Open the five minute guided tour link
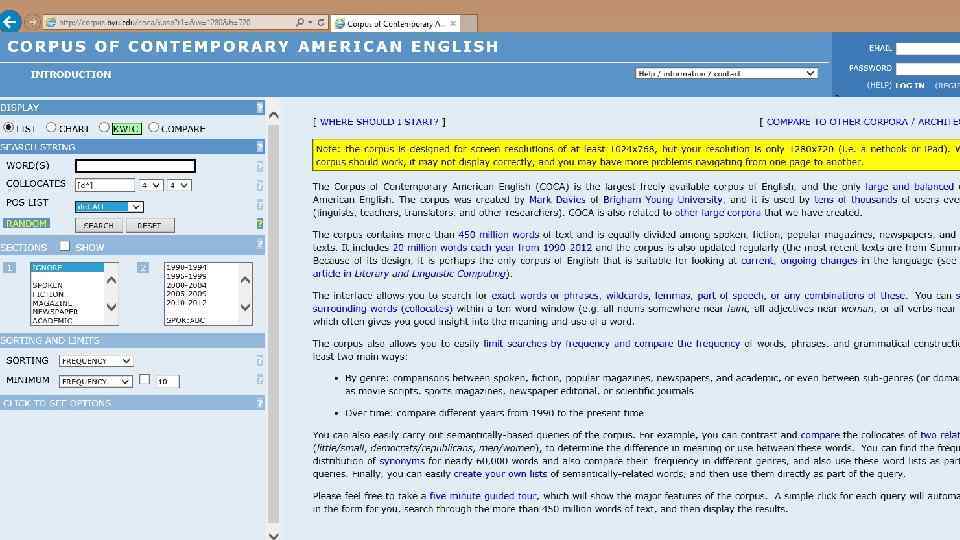Image resolution: width=960 pixels, height=540 pixels. [x=483, y=496]
